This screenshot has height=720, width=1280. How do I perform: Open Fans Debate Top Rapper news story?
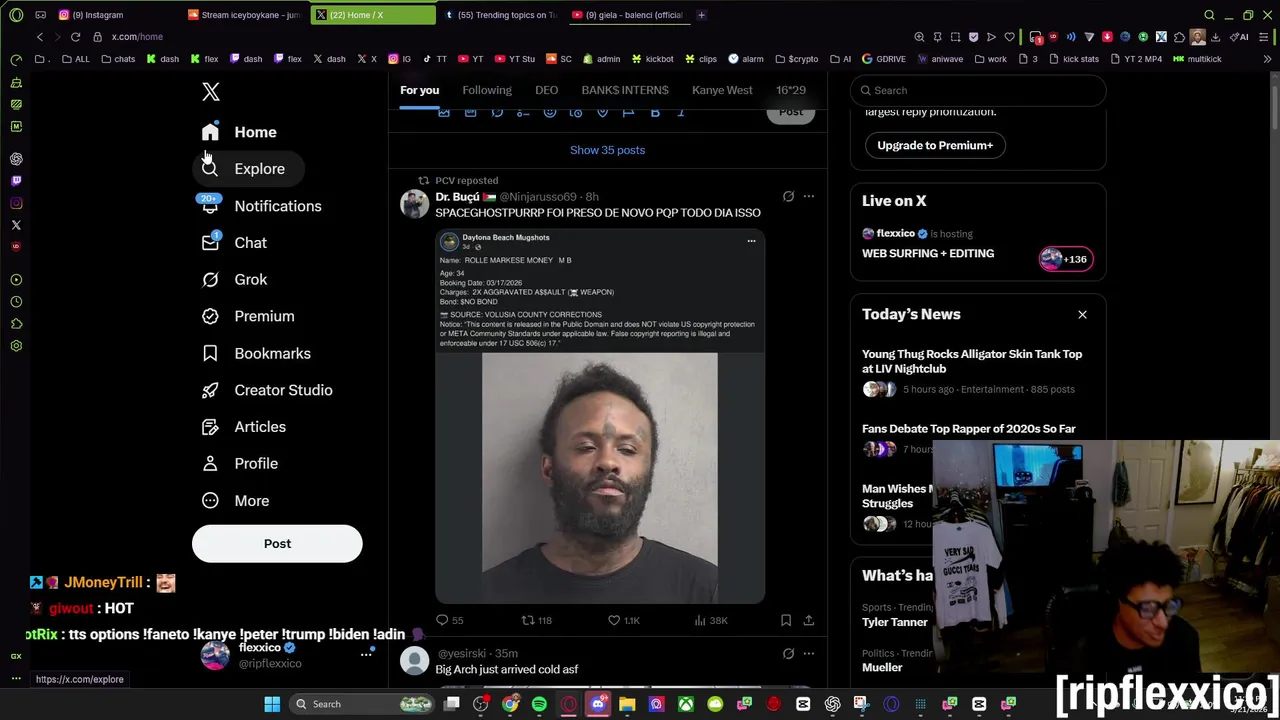[969, 429]
